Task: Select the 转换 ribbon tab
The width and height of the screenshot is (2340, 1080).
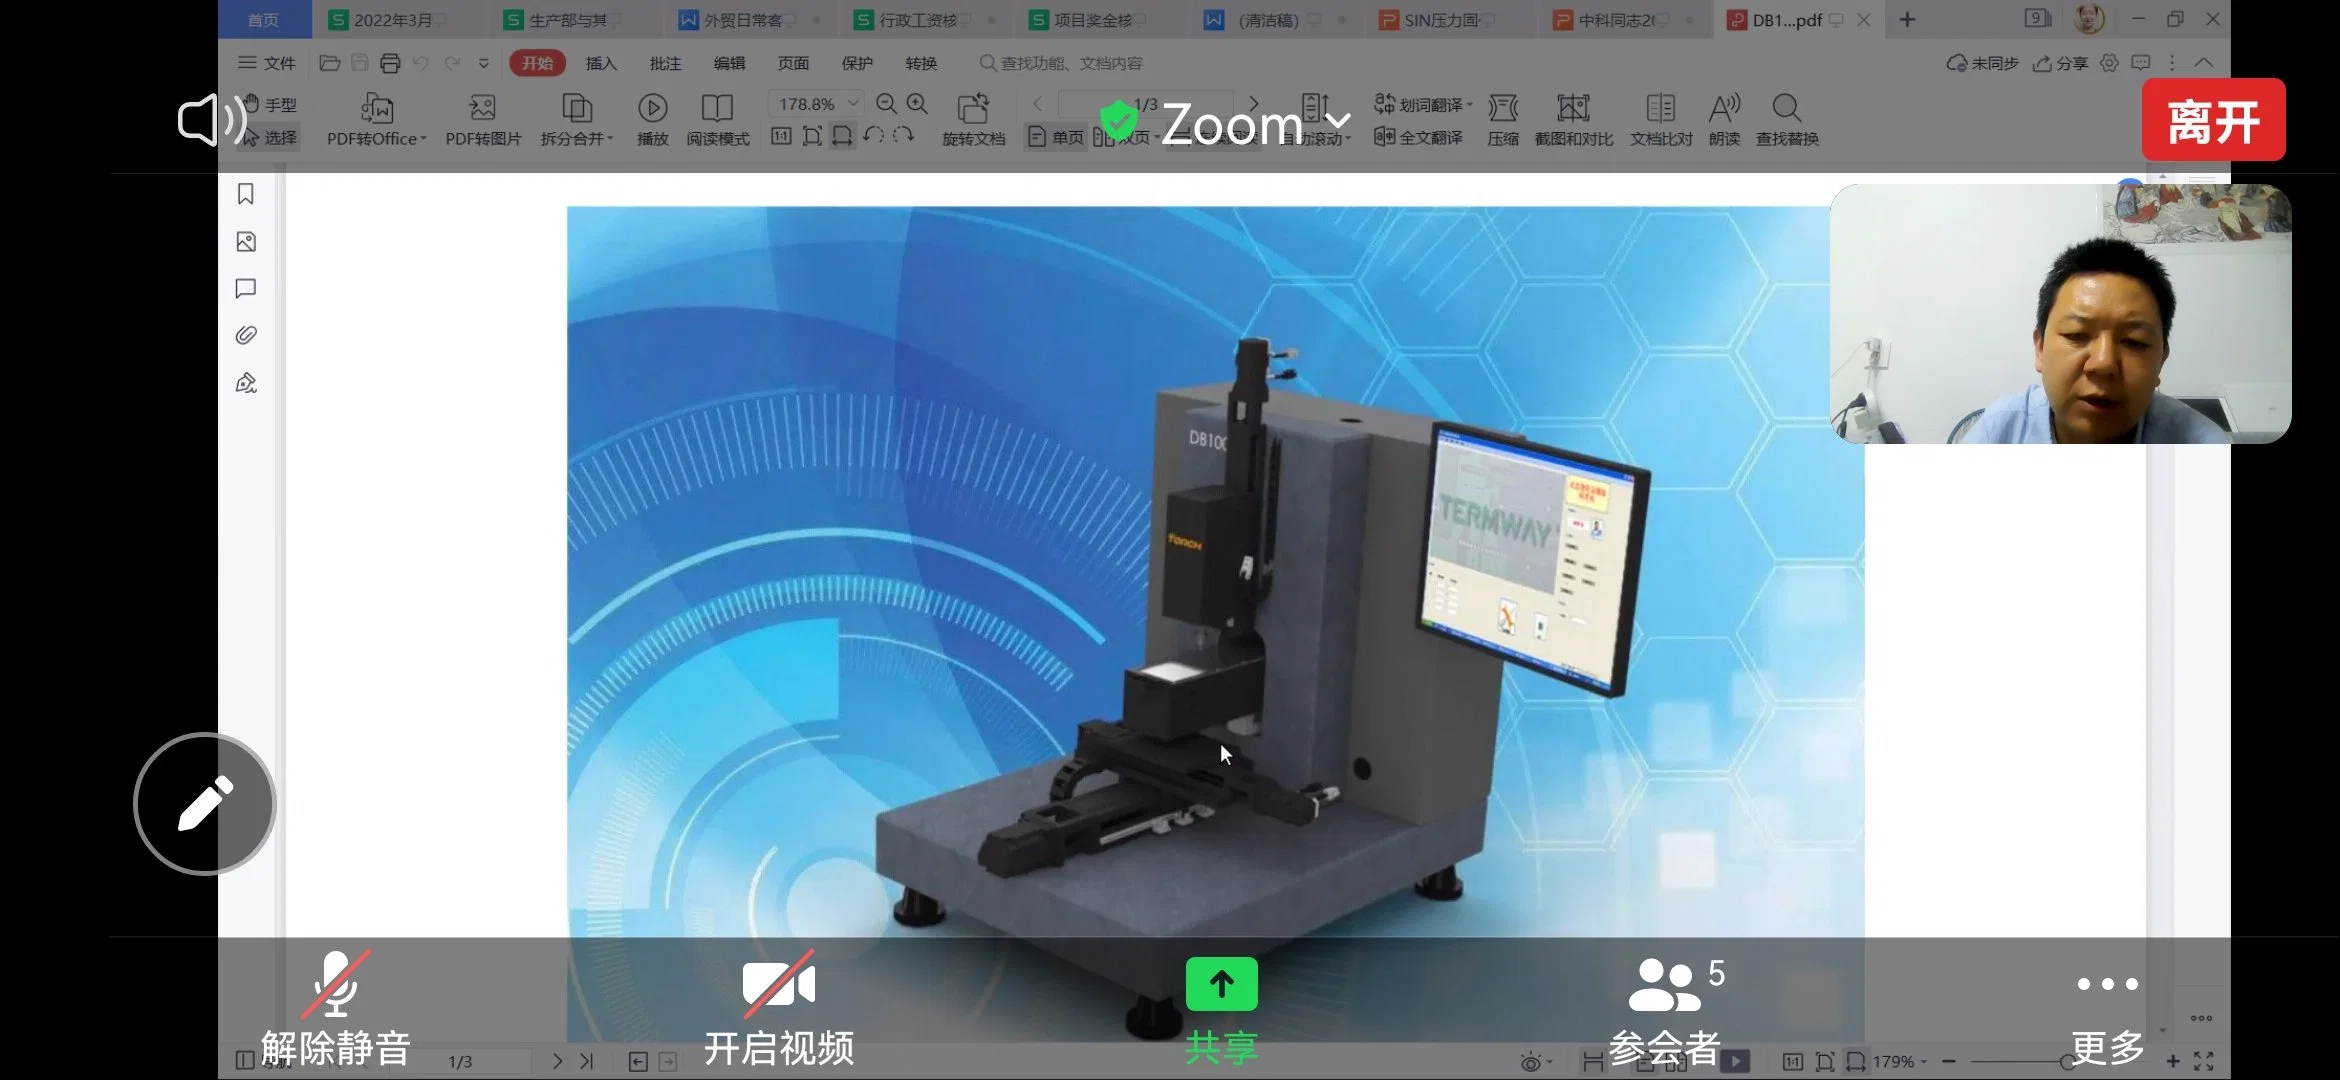Action: click(921, 63)
